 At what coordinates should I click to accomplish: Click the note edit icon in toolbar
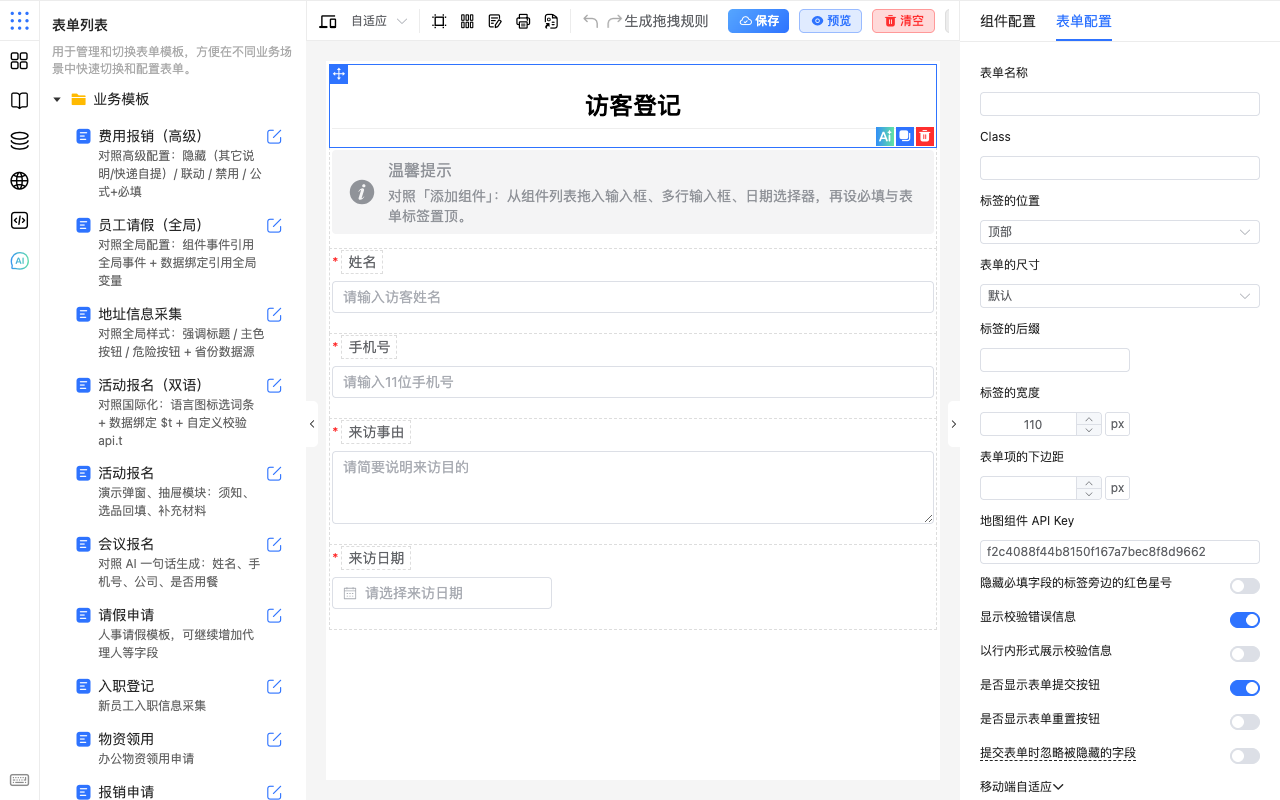click(x=495, y=21)
